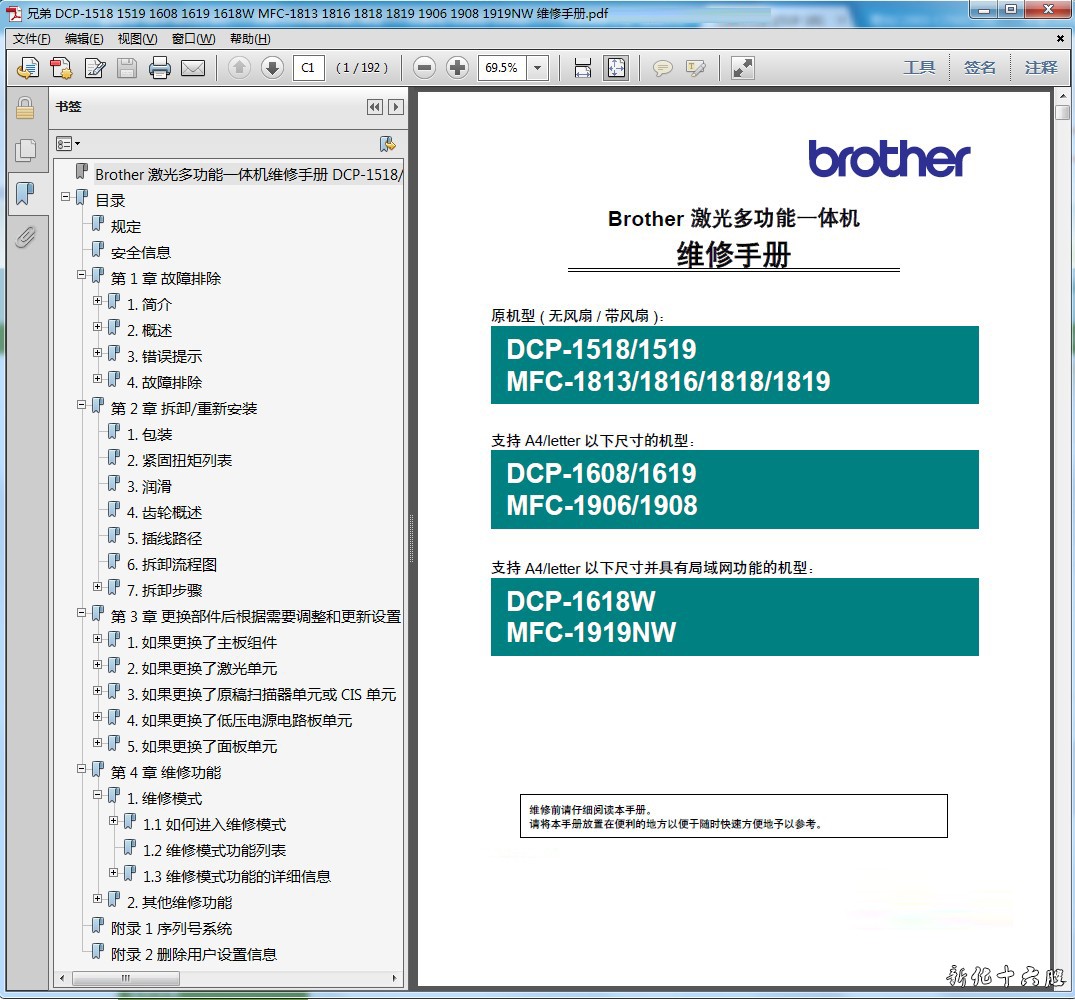The height and width of the screenshot is (1000, 1075).
Task: Toggle fit one full page view
Action: pyautogui.click(x=616, y=68)
